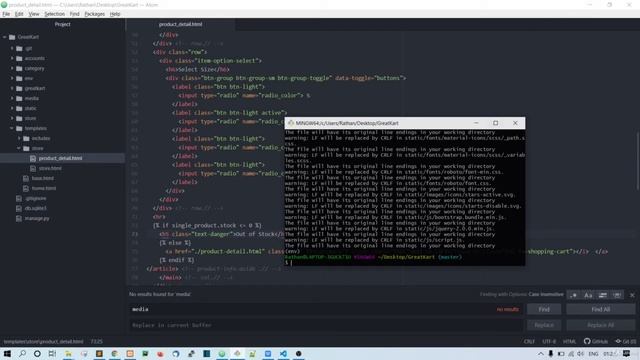Click the battery tray icon
Viewport: 640px width, 360px height.
[561, 353]
